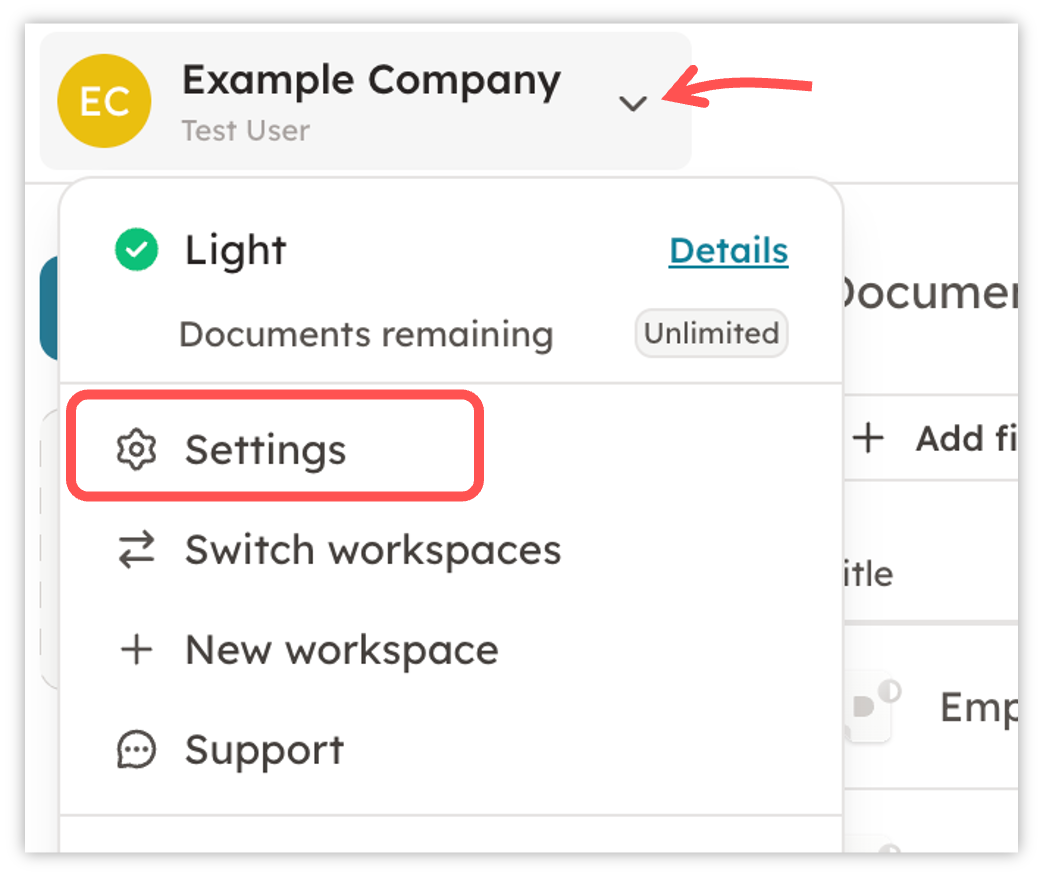1045x880 pixels.
Task: Click the Test User subtitle text
Action: [x=246, y=131]
